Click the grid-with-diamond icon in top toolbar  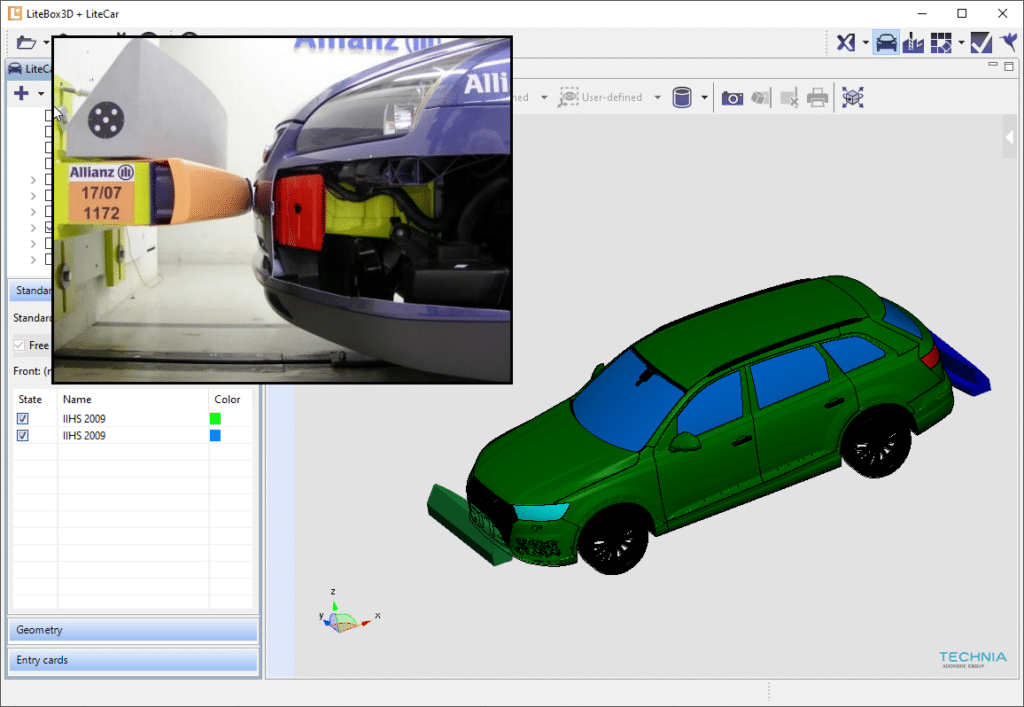pos(941,43)
